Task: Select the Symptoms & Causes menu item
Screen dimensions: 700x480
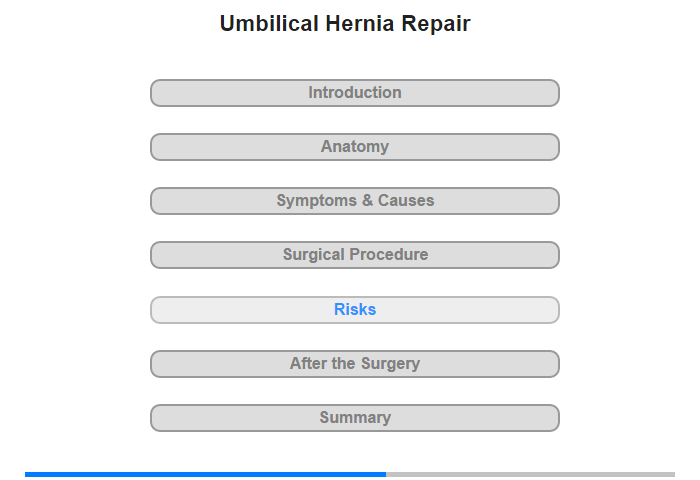Action: click(355, 201)
